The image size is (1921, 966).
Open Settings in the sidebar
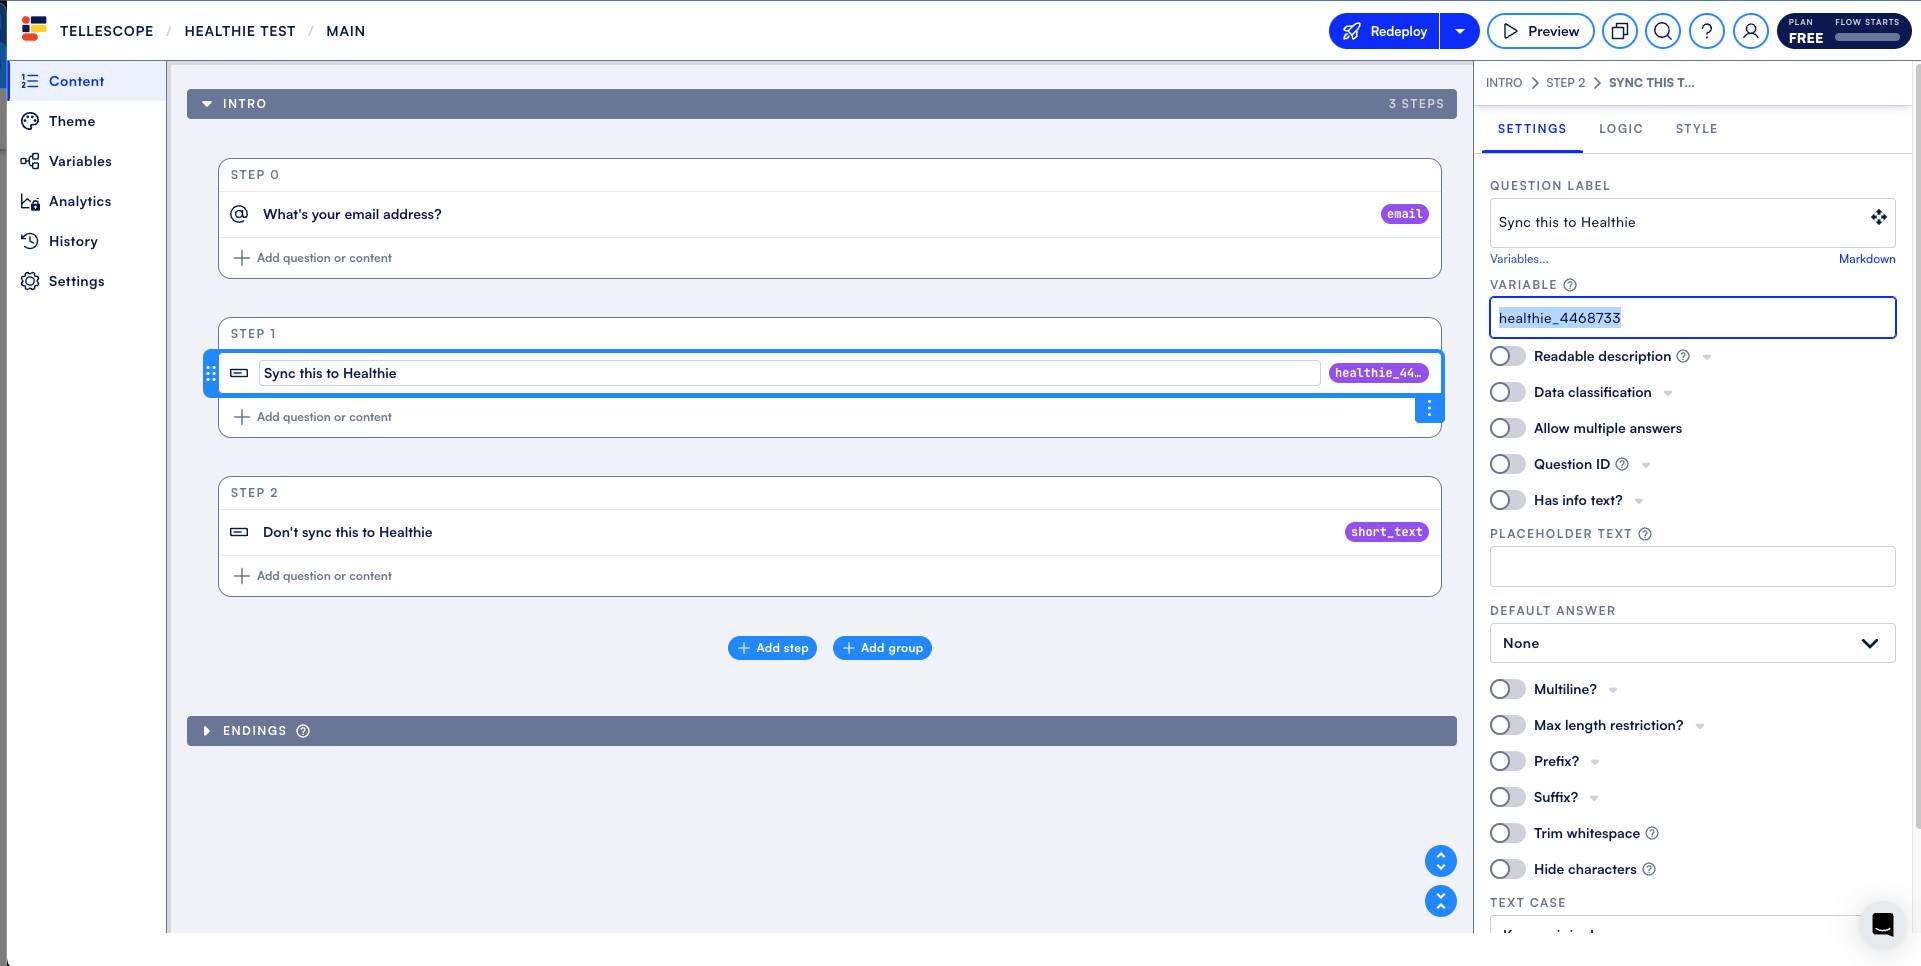point(86,281)
